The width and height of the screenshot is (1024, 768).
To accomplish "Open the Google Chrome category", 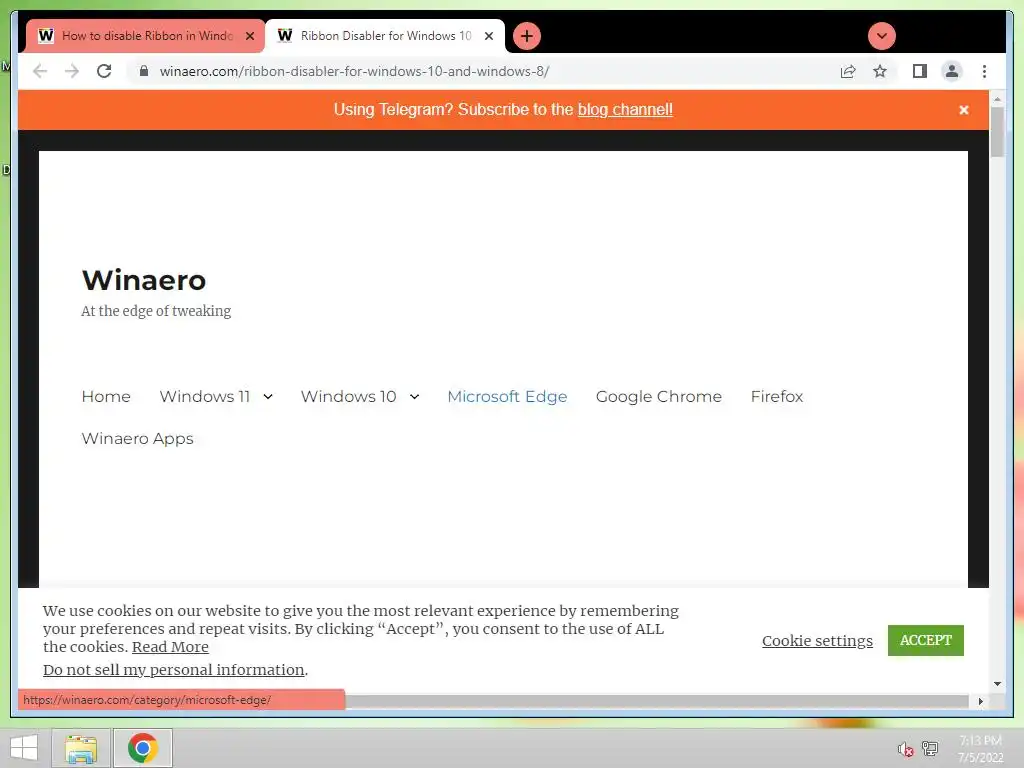I will point(658,396).
